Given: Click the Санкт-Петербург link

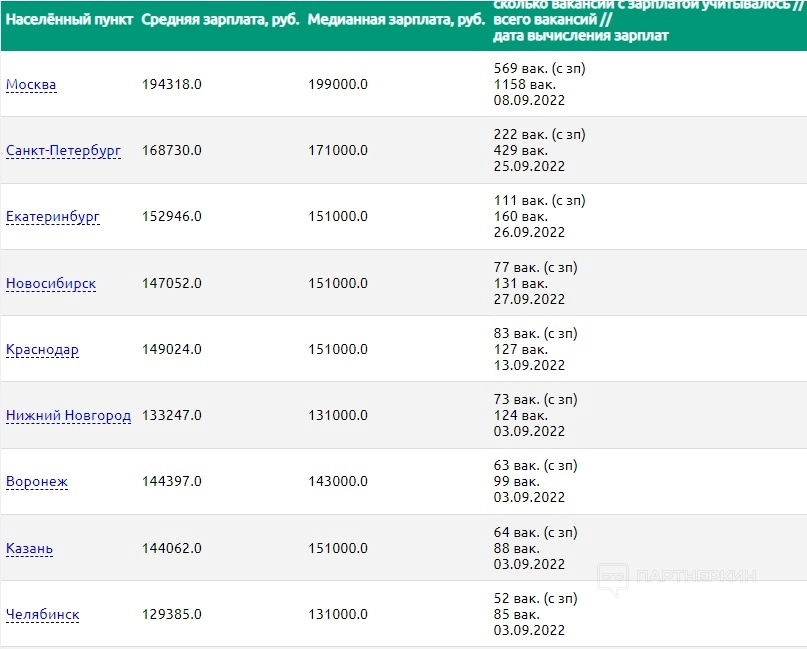Looking at the screenshot, I should 63,151.
